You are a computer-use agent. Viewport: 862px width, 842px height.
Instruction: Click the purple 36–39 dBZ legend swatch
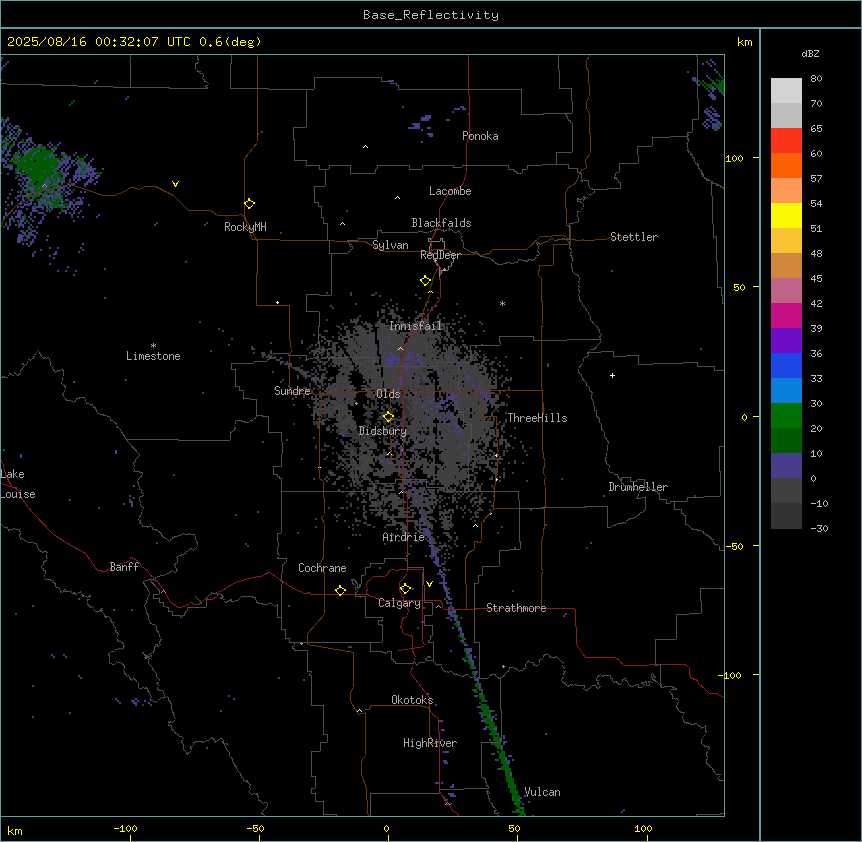click(x=786, y=341)
